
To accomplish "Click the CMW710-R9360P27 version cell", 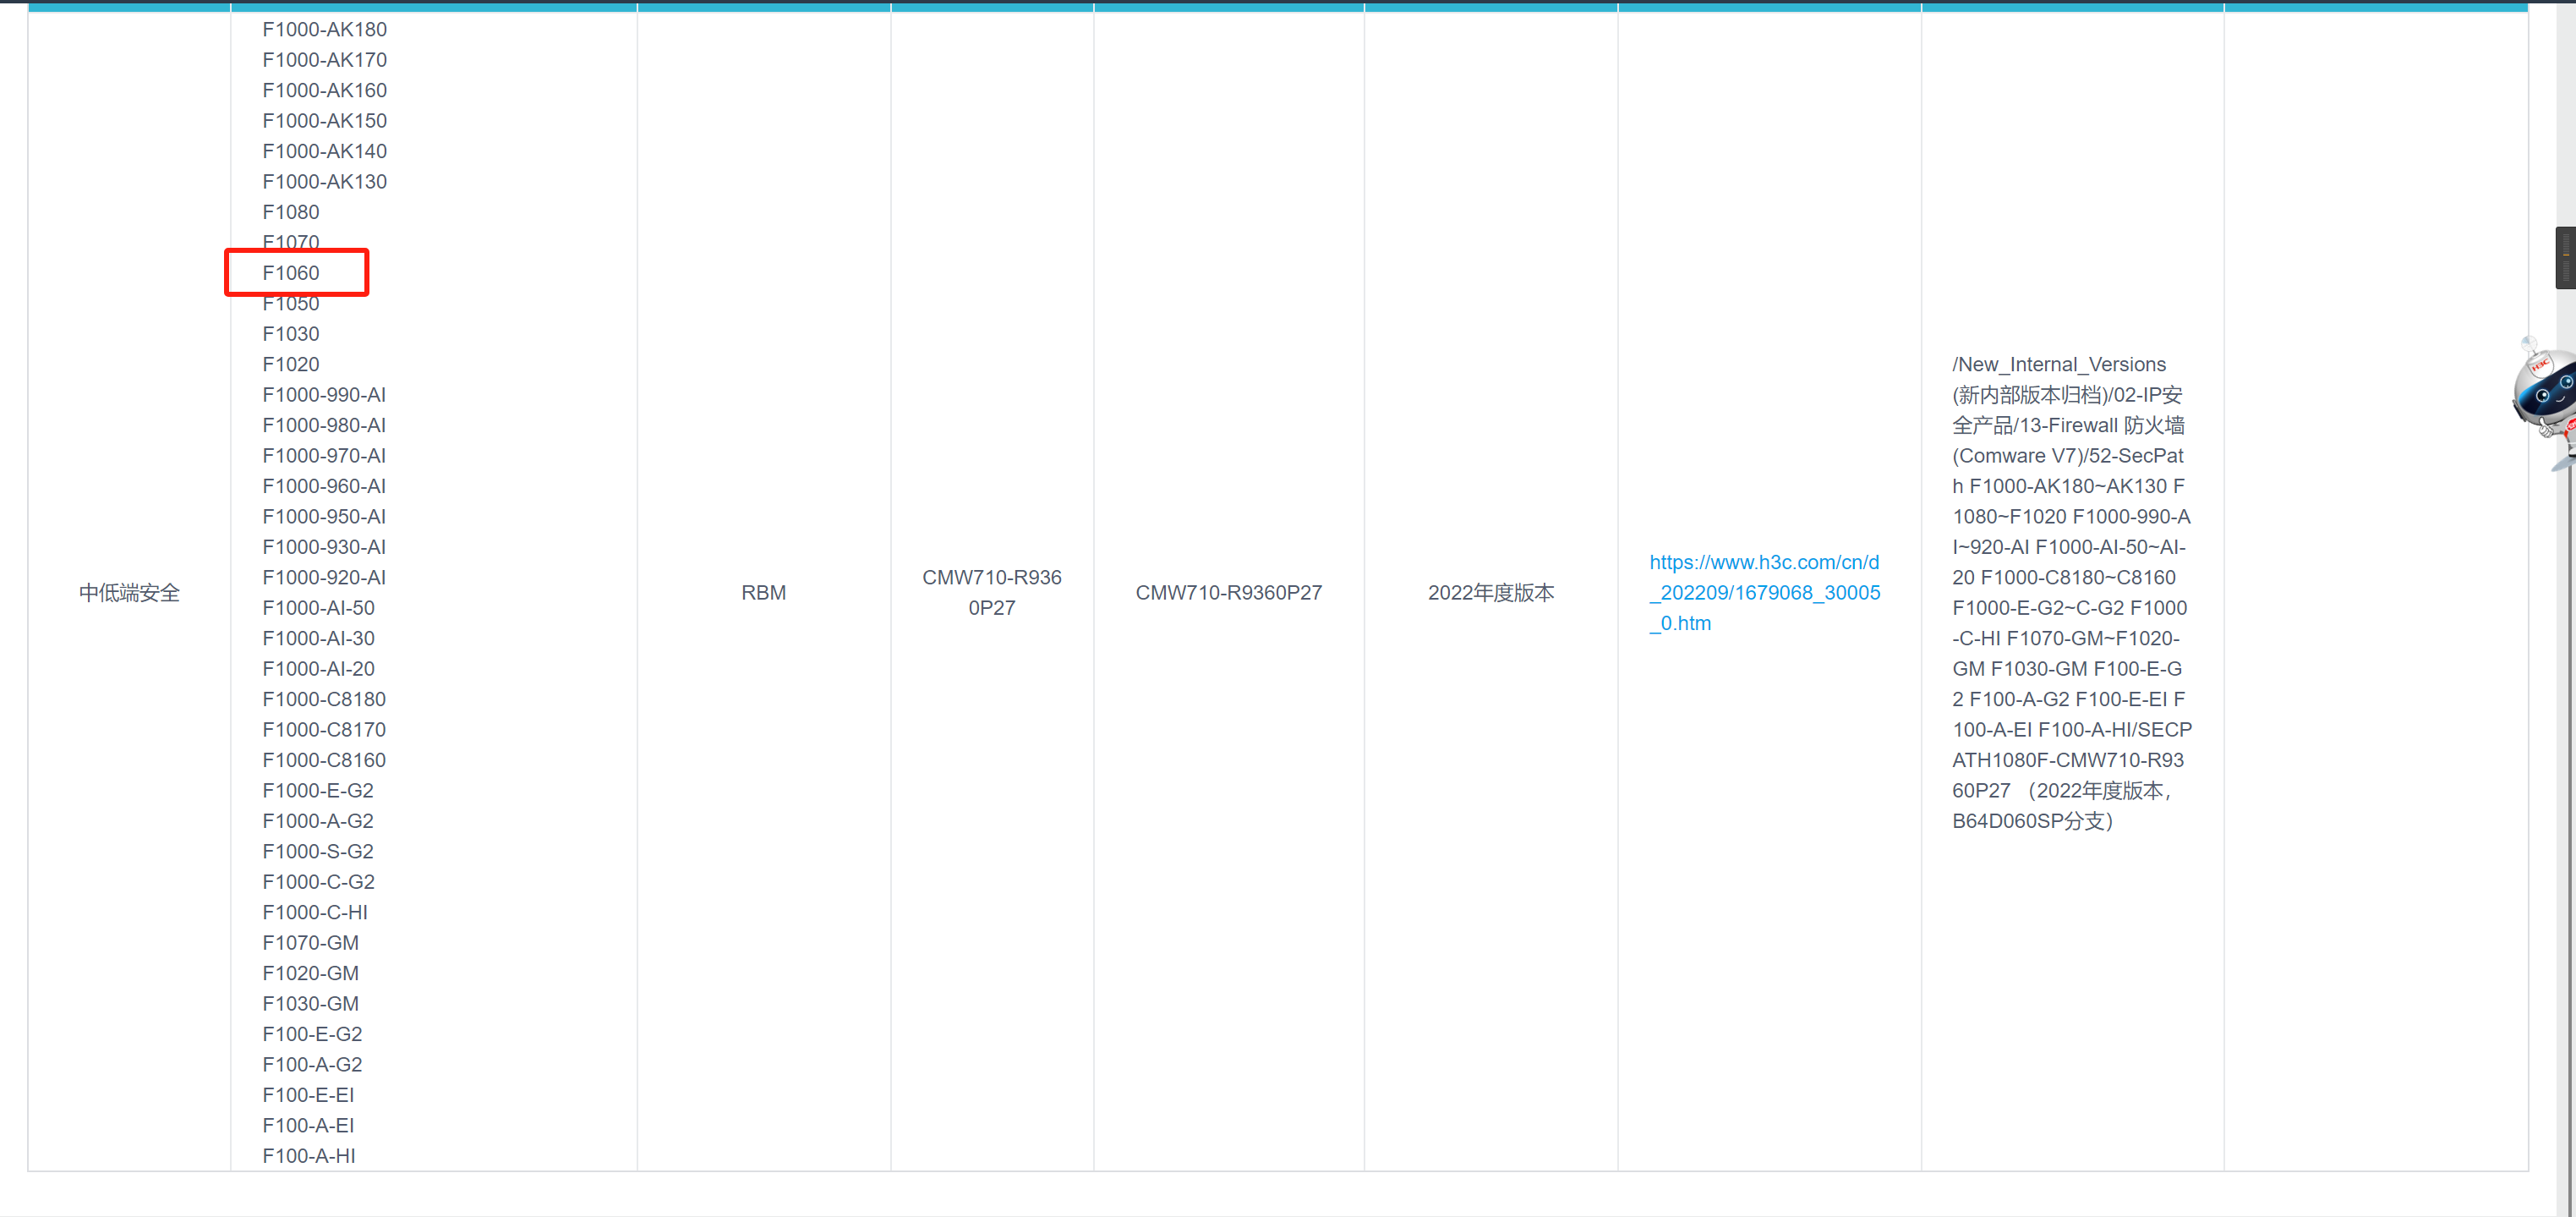I will [x=1228, y=592].
